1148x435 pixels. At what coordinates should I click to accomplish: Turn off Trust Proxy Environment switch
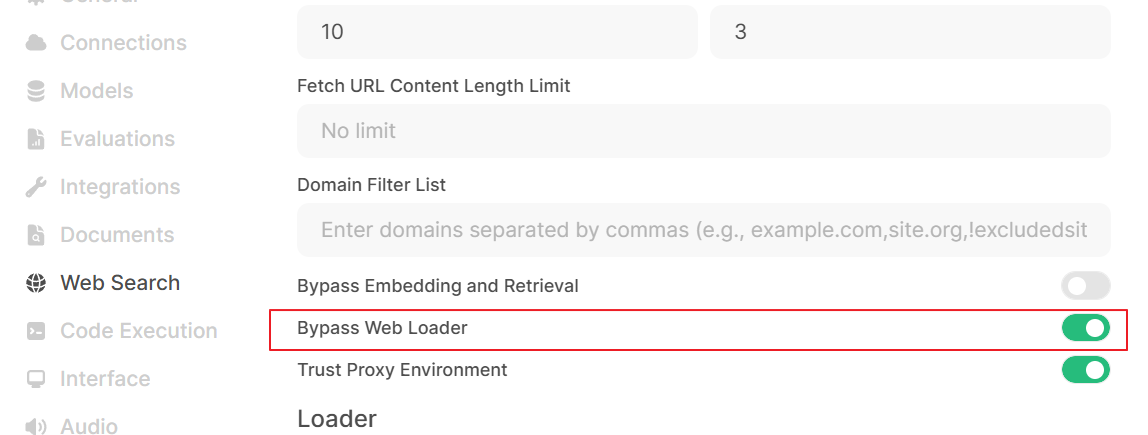click(1086, 370)
